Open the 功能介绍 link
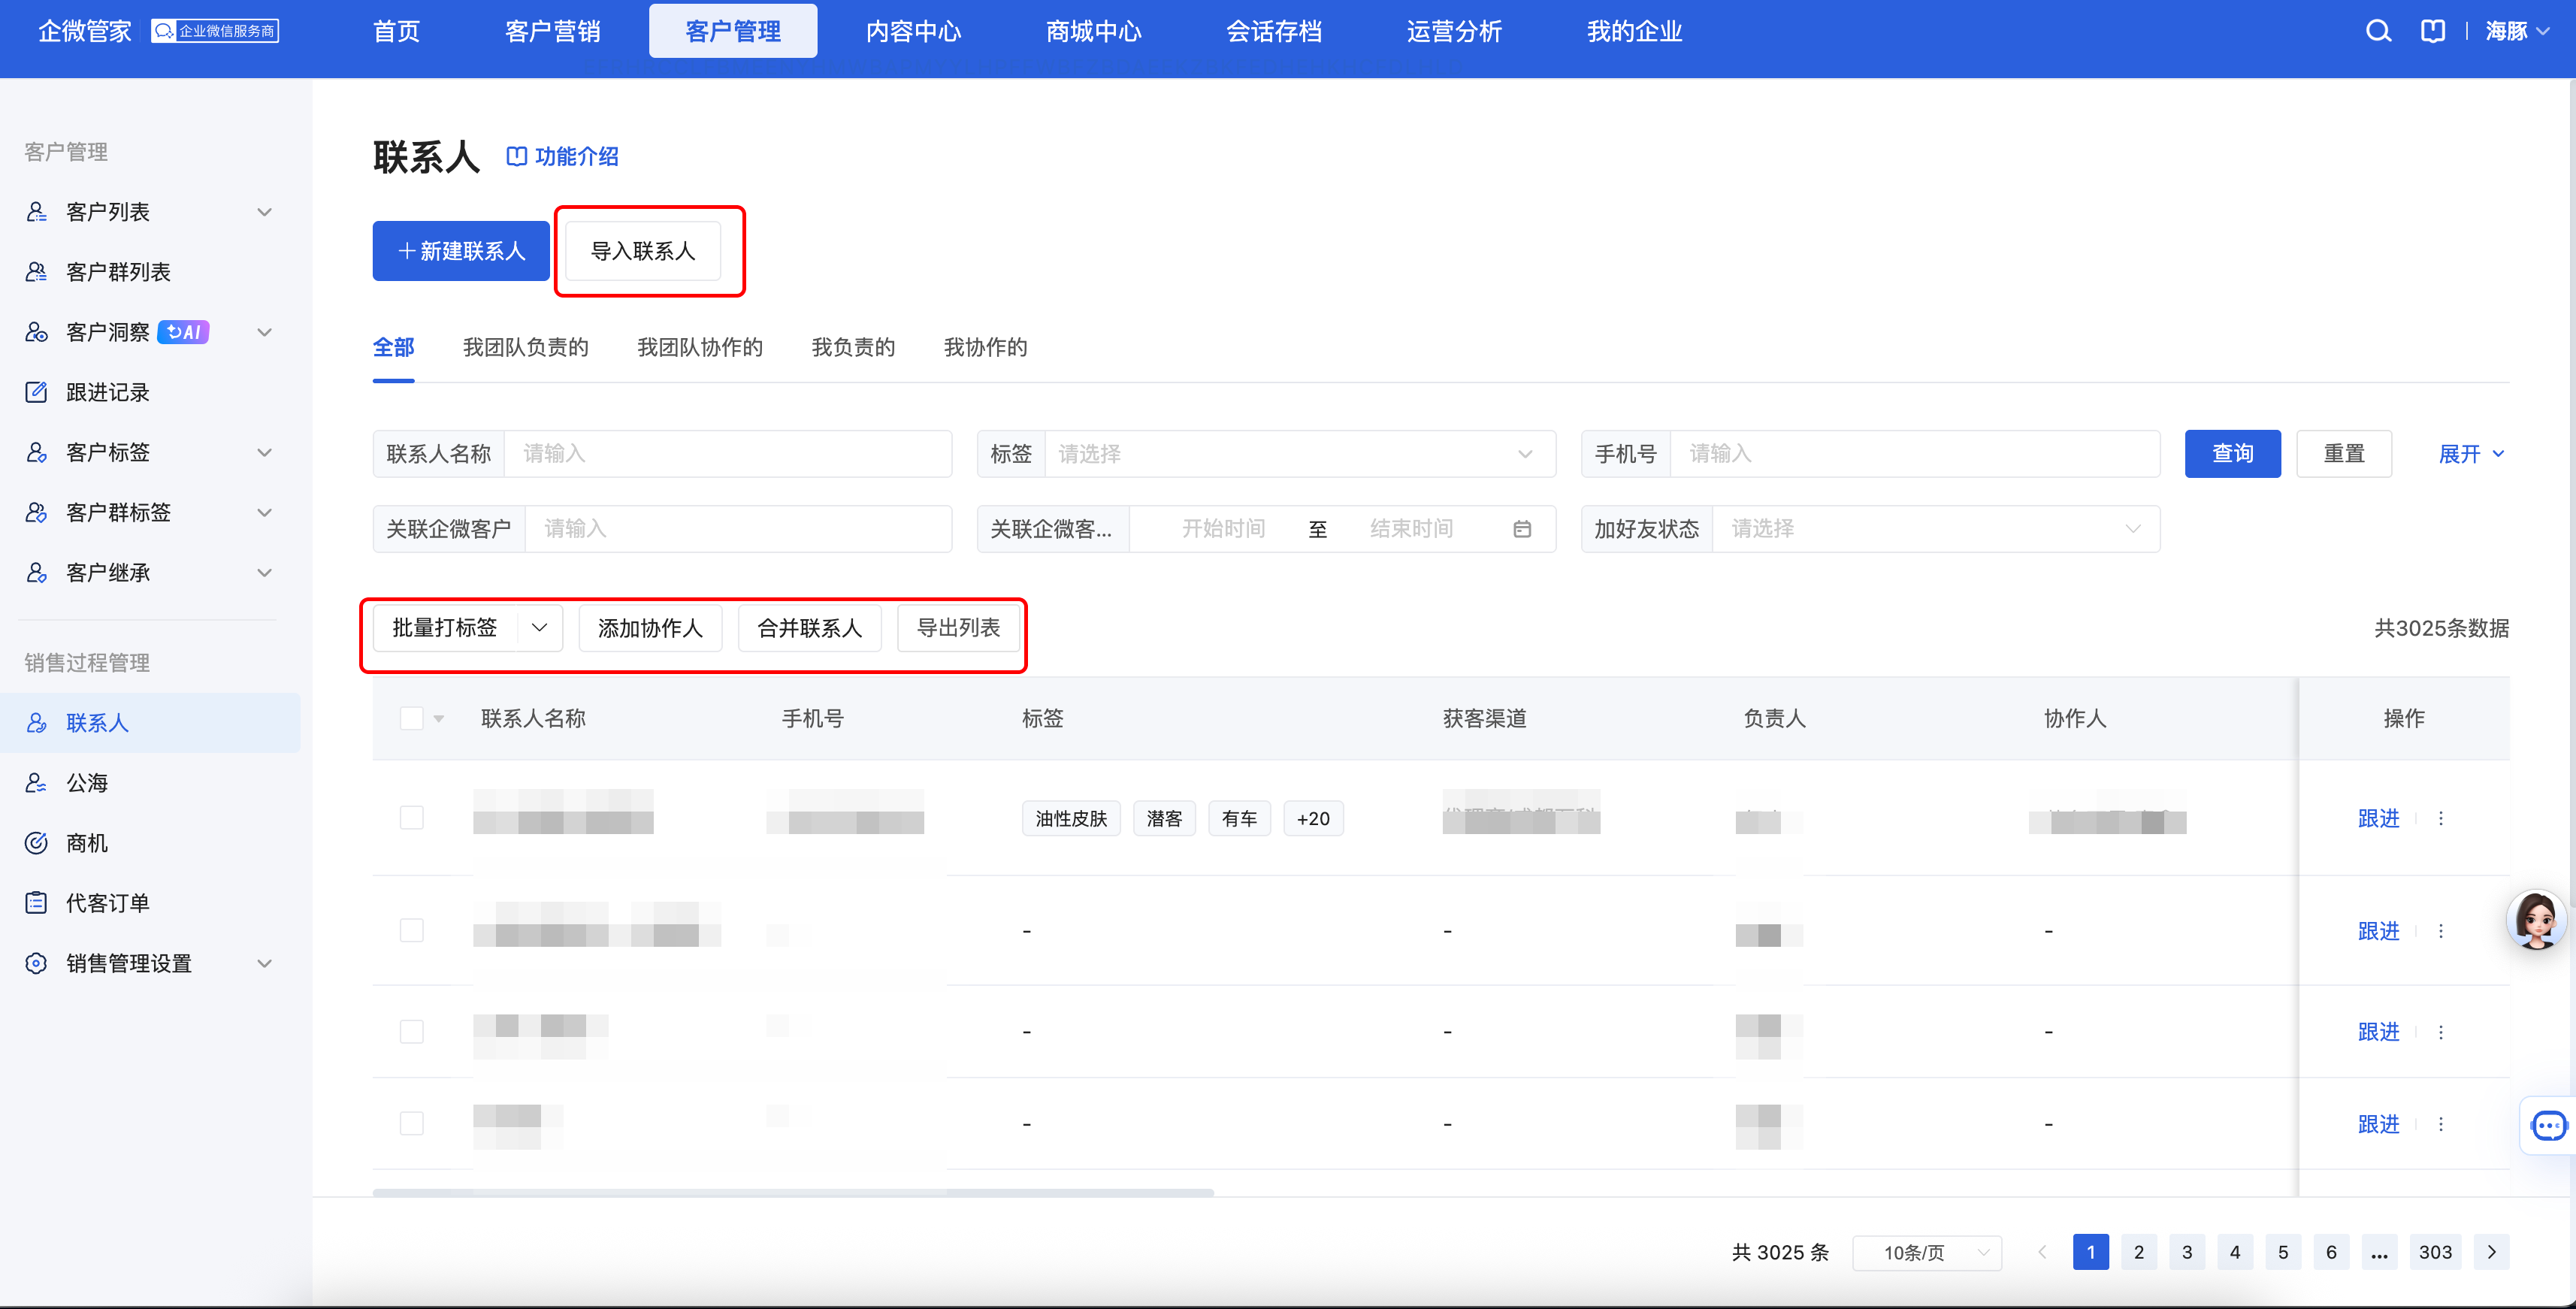 [562, 156]
